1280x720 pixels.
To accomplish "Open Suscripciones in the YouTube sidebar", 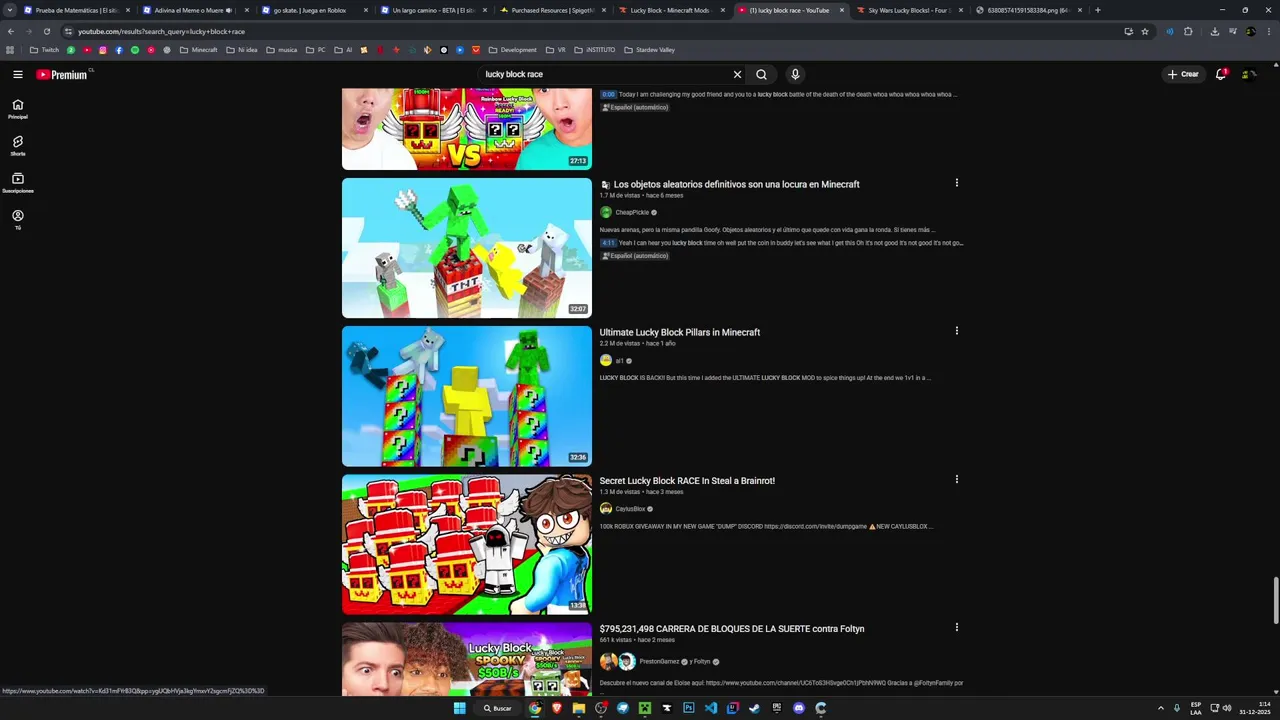I will (17, 183).
